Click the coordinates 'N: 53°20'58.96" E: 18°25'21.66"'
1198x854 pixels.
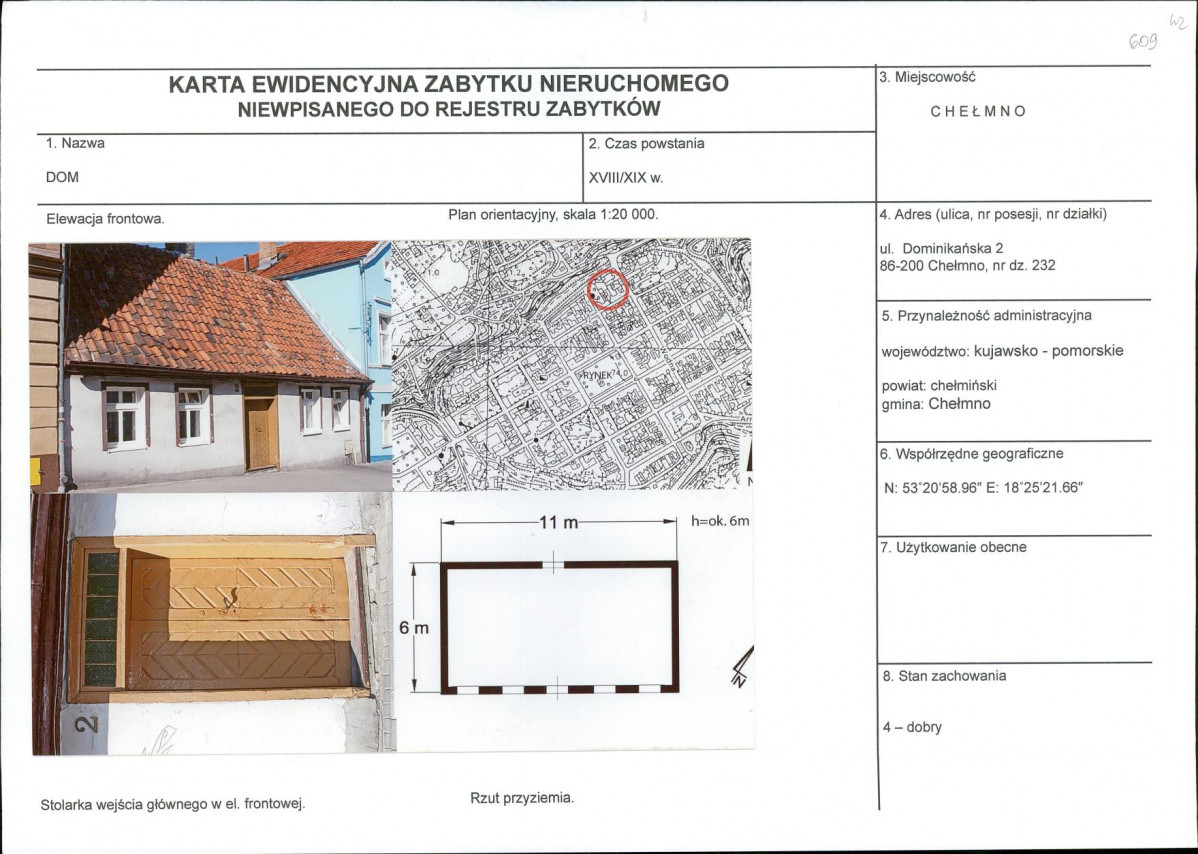[983, 487]
